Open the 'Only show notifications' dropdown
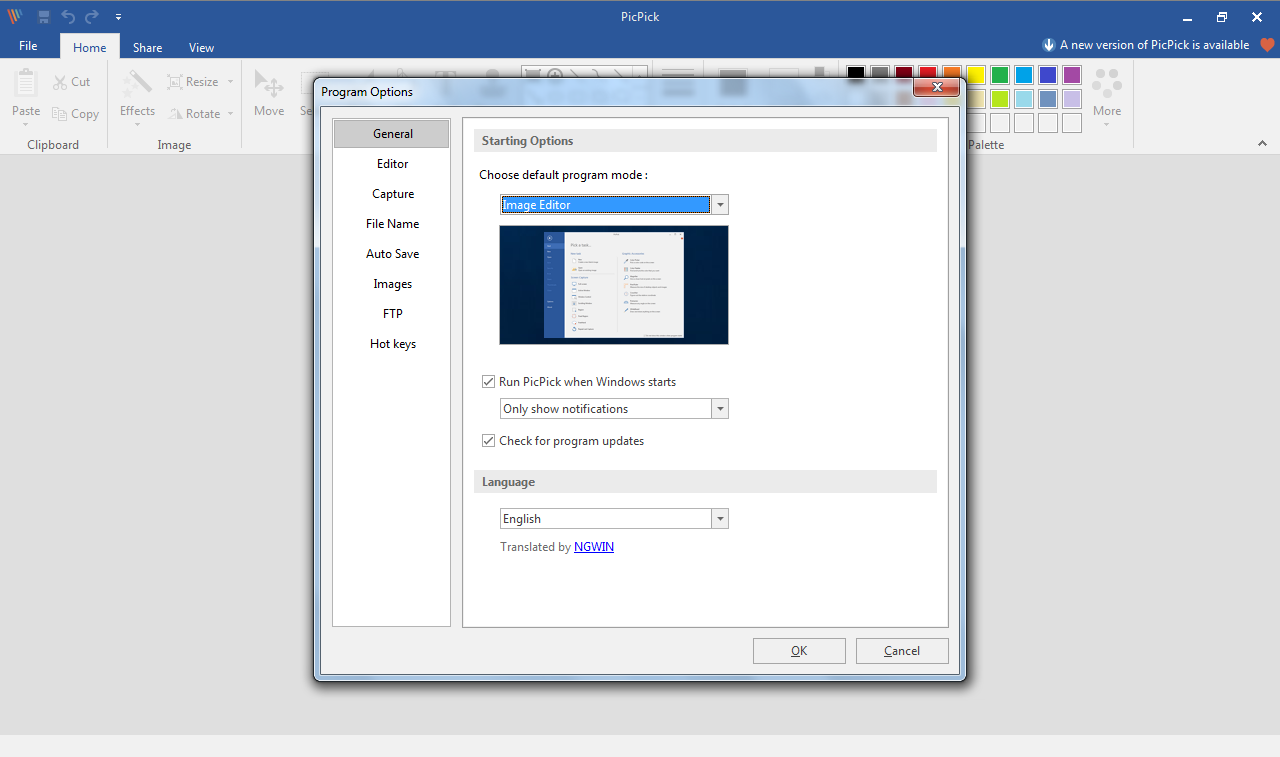 click(720, 409)
